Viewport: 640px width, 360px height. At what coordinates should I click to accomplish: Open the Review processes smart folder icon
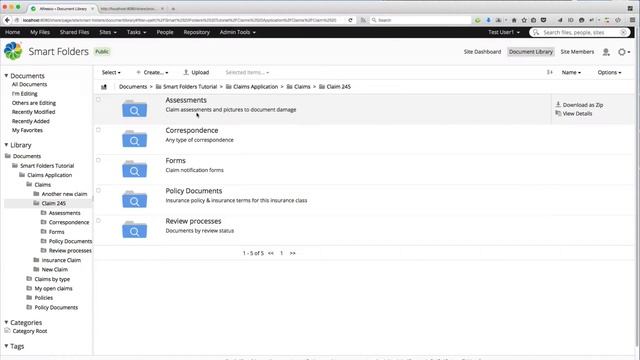click(134, 230)
